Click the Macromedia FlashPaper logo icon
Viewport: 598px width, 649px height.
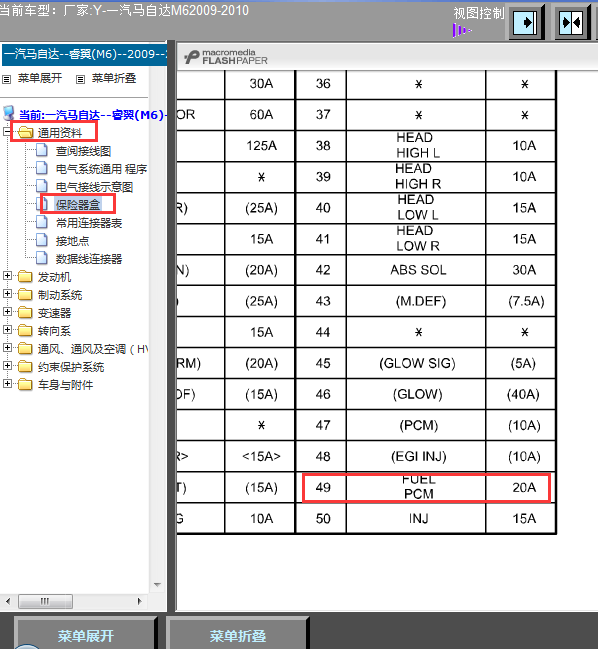pos(192,57)
